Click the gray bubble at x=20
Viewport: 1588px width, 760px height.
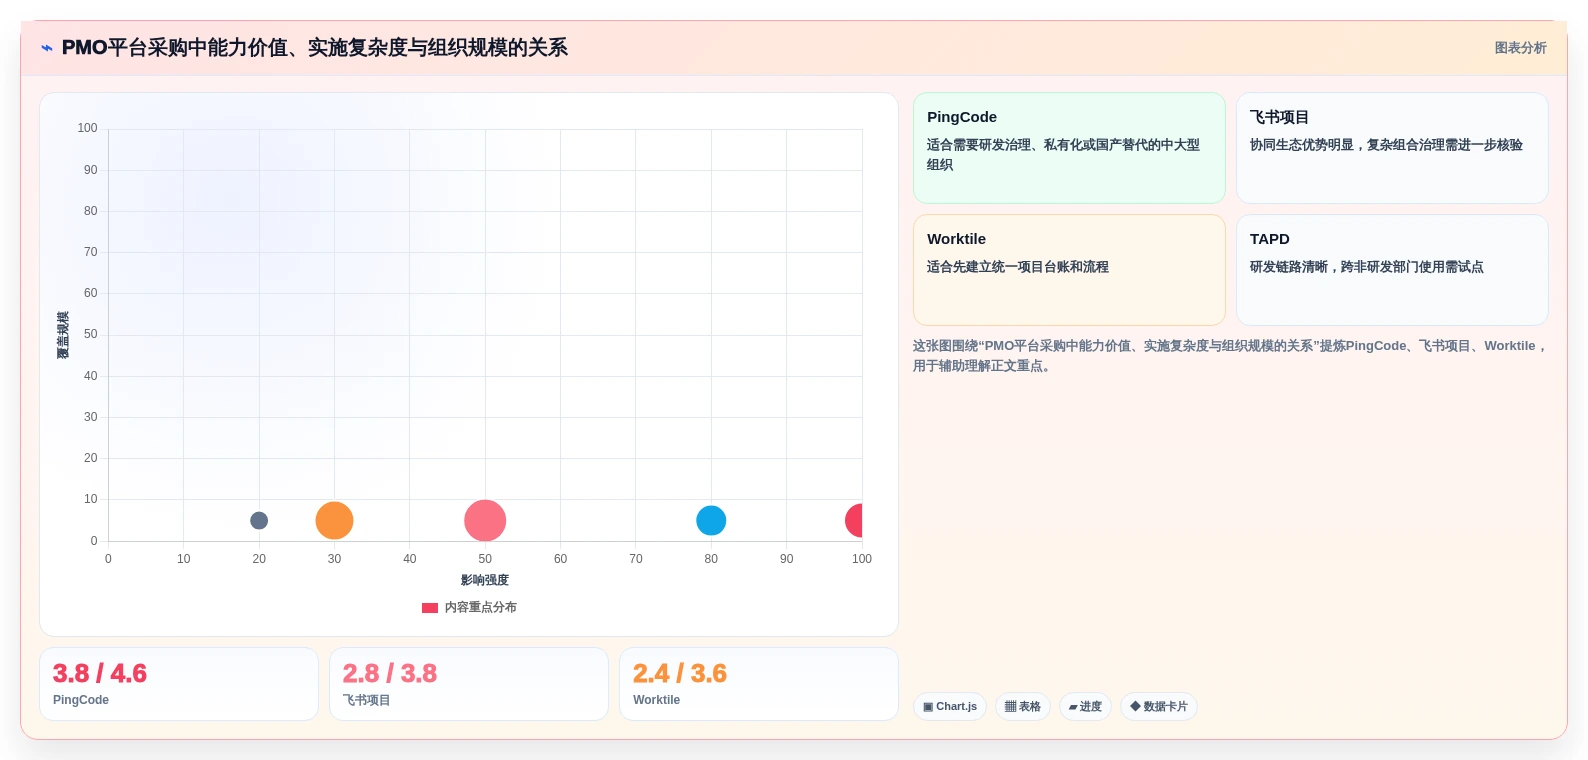click(x=259, y=520)
